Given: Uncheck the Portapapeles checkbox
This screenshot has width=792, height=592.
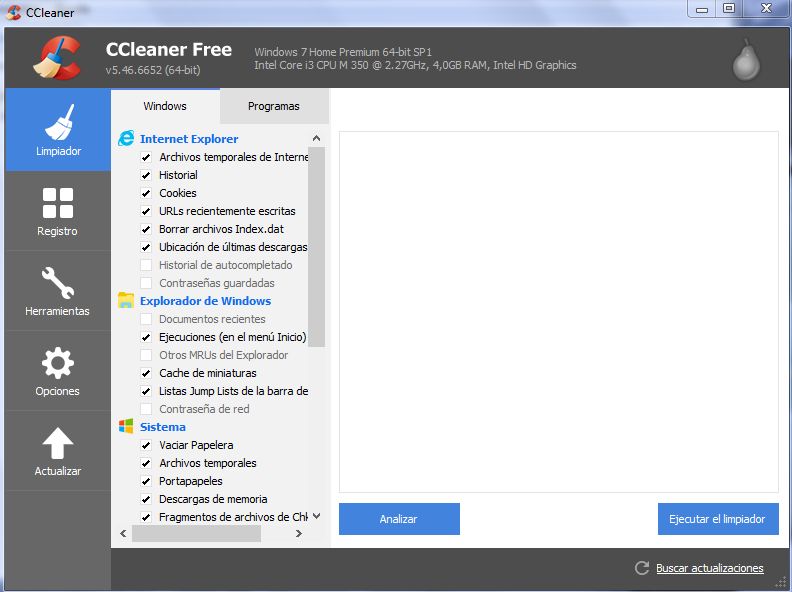Looking at the screenshot, I should coord(146,481).
